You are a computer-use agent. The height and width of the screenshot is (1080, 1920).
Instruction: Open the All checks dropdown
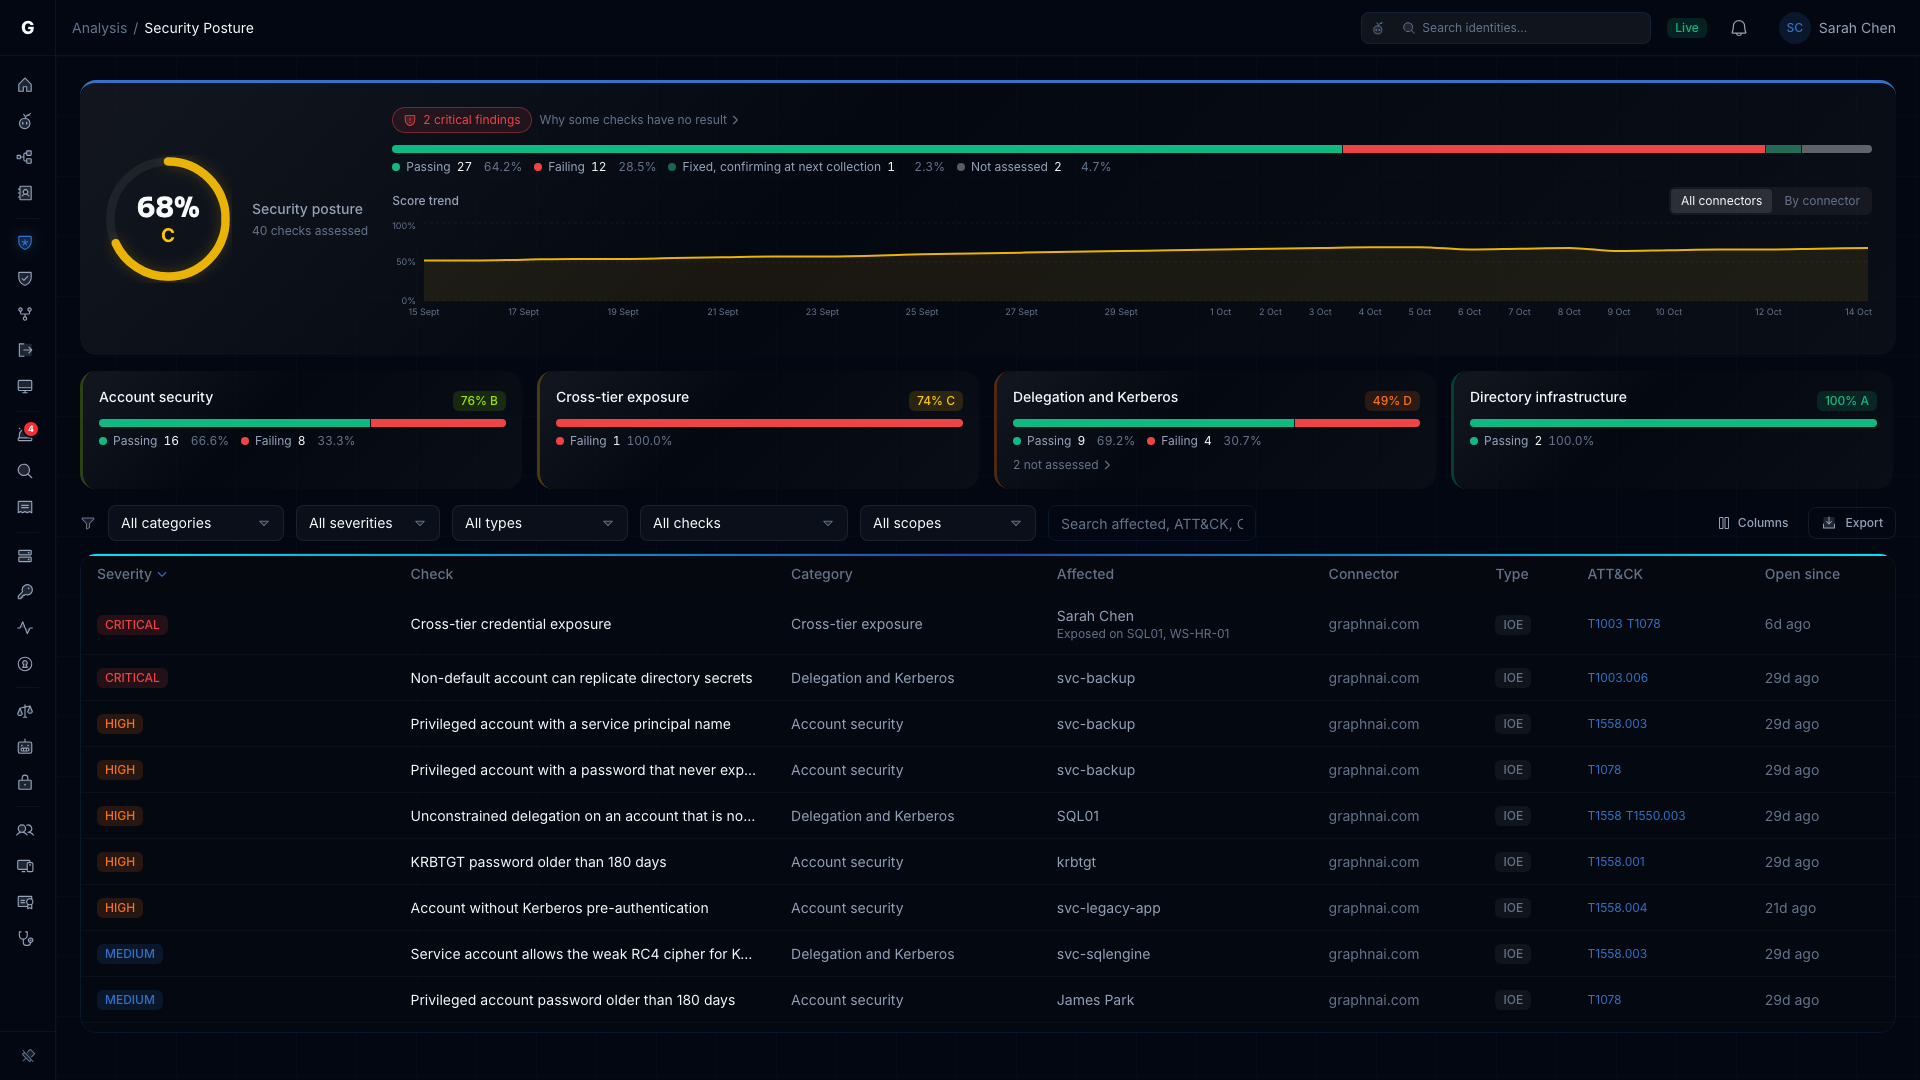744,523
